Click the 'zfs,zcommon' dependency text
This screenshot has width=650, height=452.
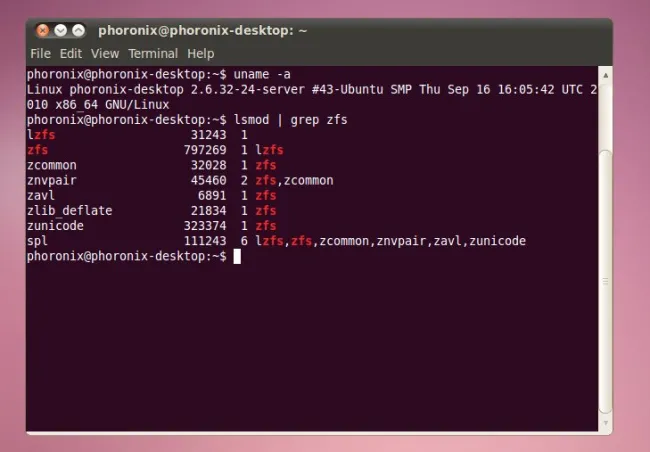click(294, 180)
